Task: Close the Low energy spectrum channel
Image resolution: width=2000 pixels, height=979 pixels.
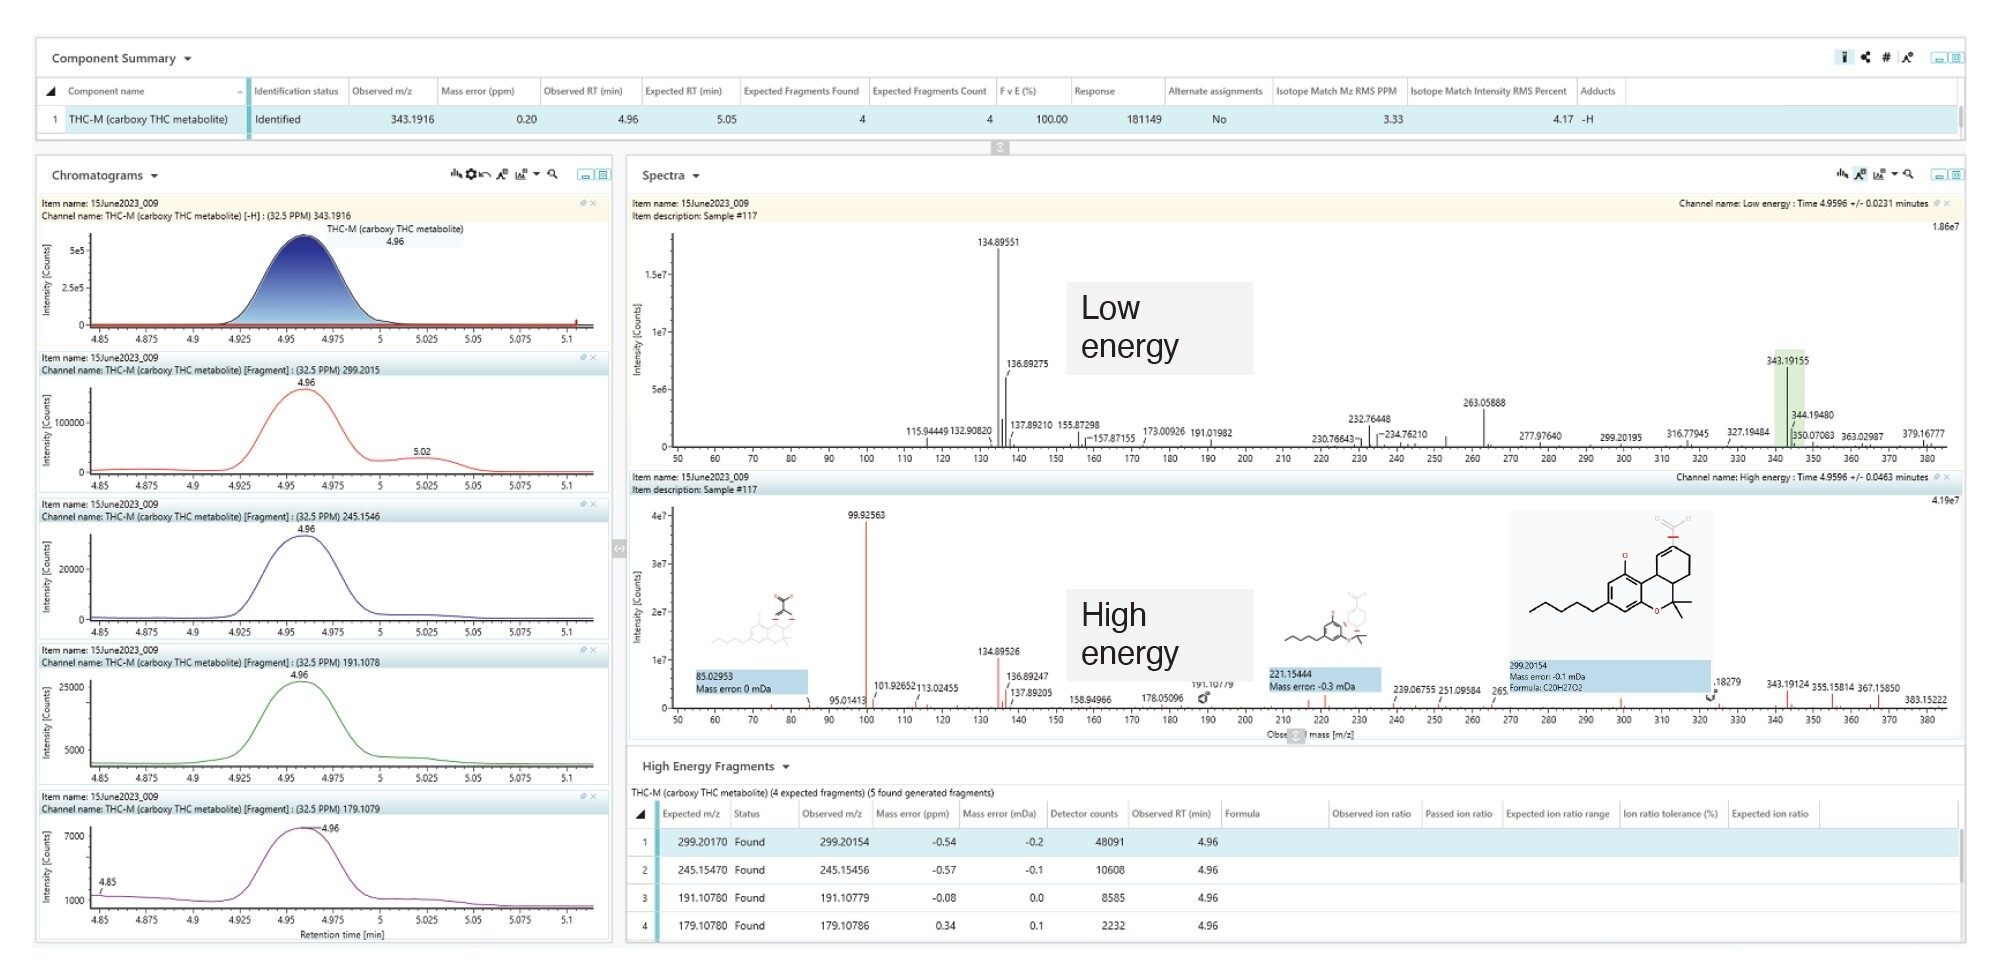Action: click(x=1947, y=203)
